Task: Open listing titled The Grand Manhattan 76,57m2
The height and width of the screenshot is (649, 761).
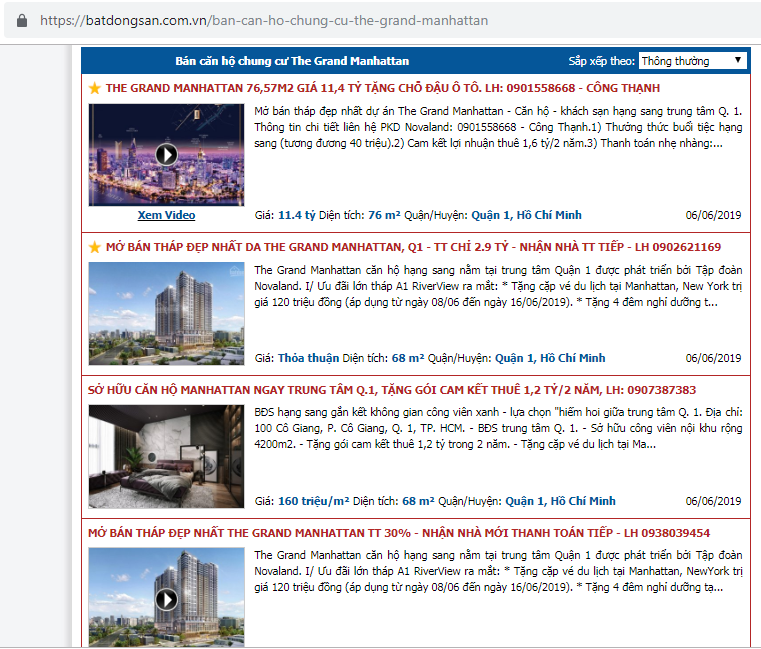Action: click(x=382, y=88)
